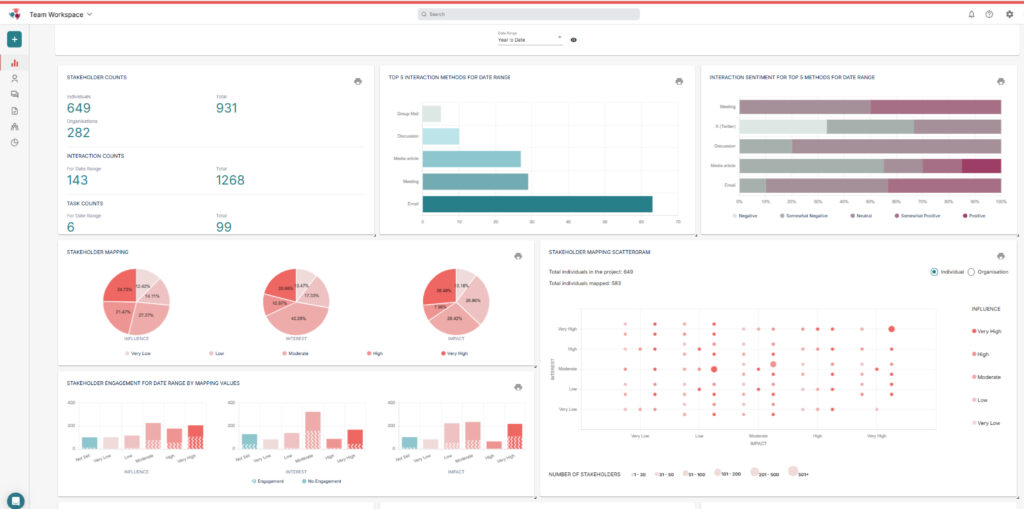Toggle No Engagement legend item
The width and height of the screenshot is (1024, 509).
pos(321,481)
